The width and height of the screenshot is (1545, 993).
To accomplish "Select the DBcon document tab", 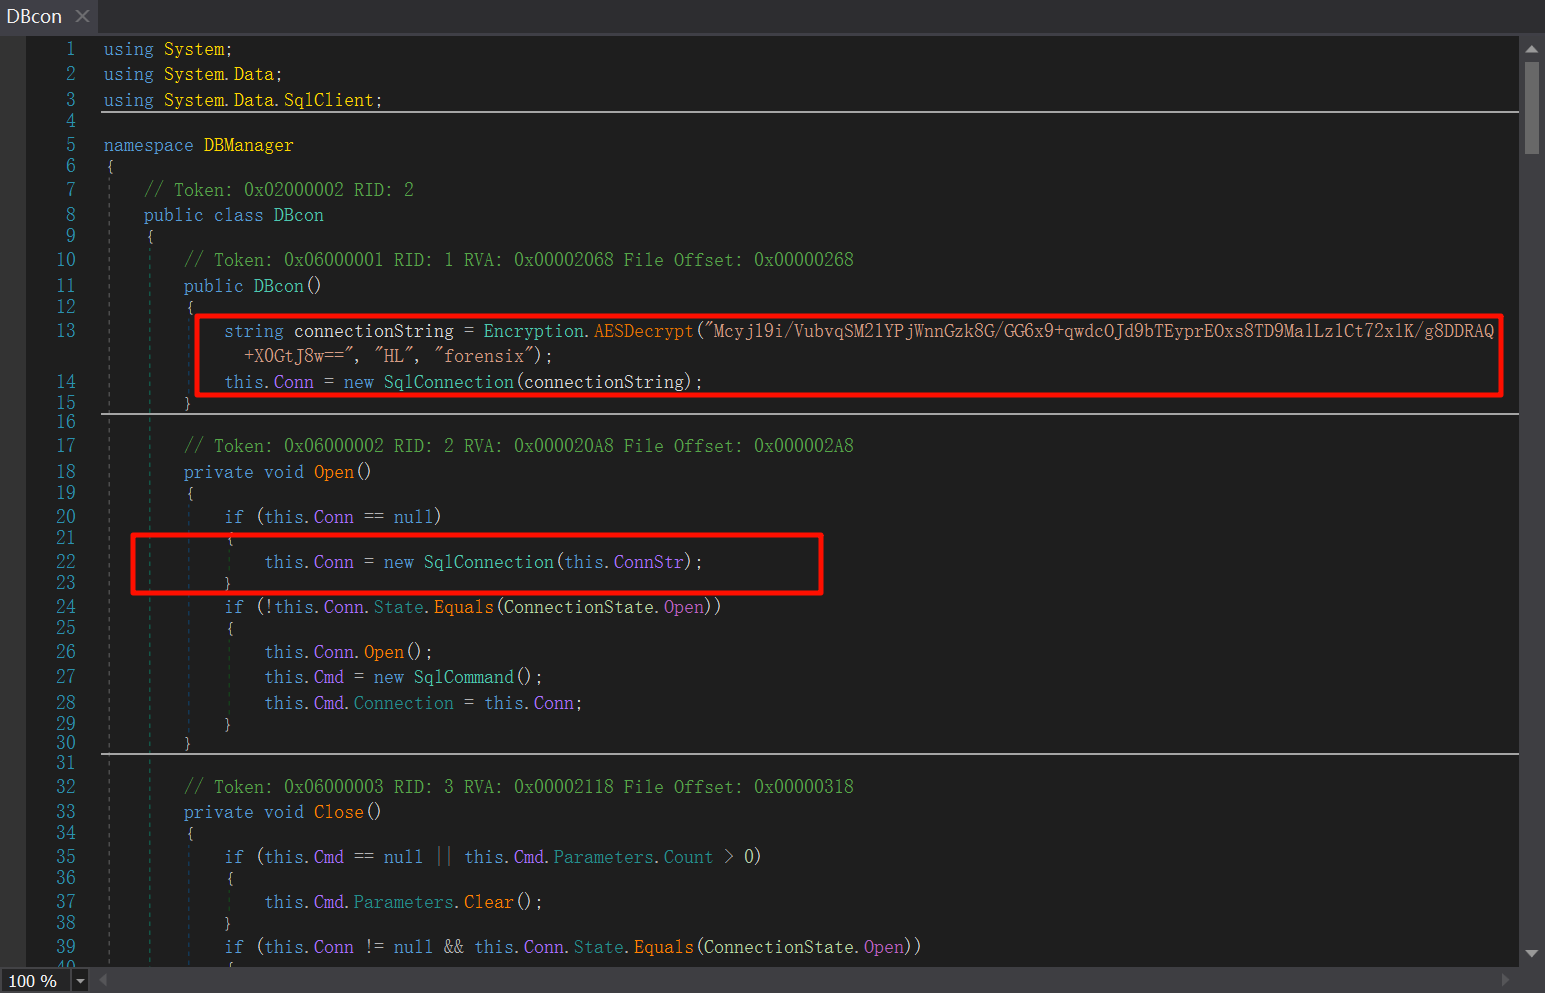I will [x=34, y=16].
